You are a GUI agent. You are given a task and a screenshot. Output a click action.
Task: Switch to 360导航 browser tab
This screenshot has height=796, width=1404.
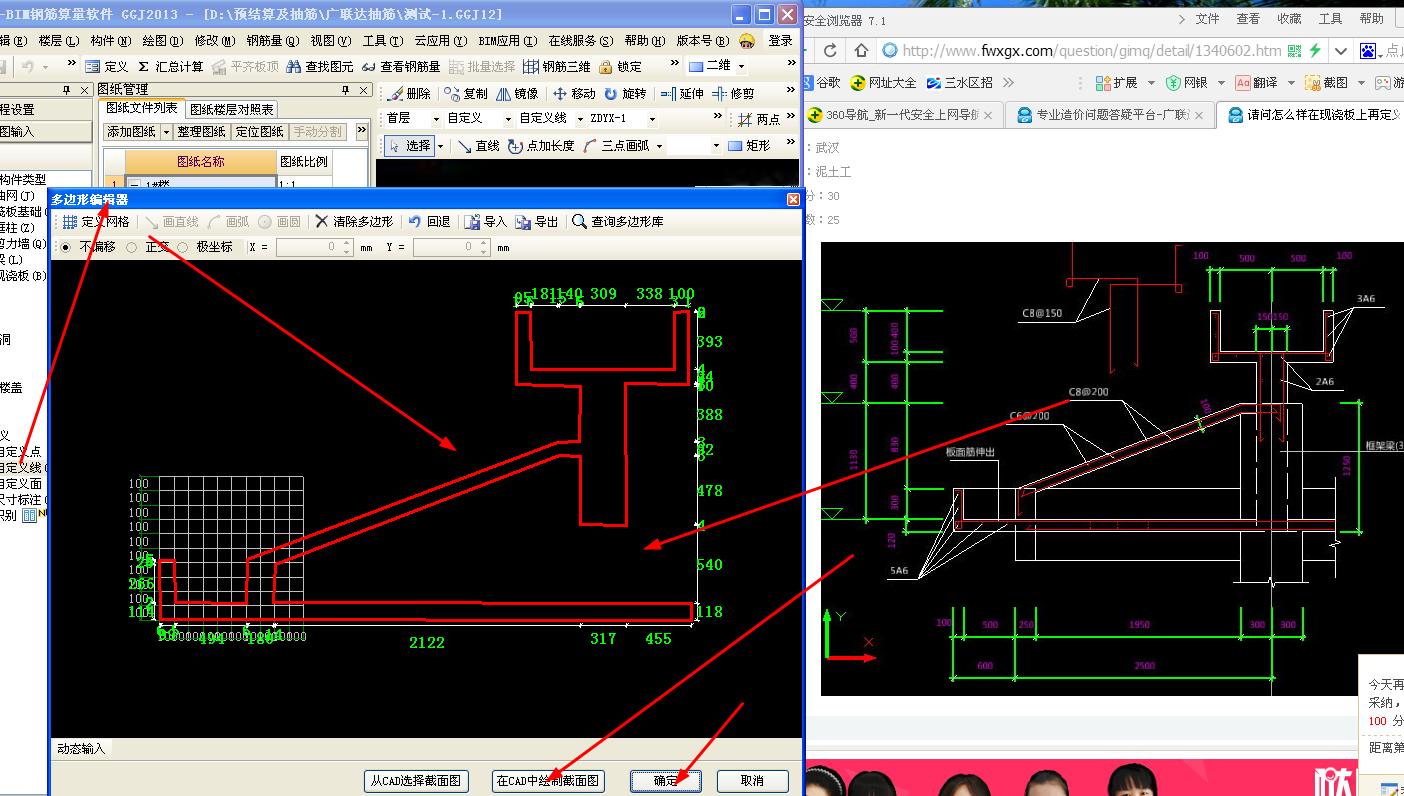(x=902, y=115)
